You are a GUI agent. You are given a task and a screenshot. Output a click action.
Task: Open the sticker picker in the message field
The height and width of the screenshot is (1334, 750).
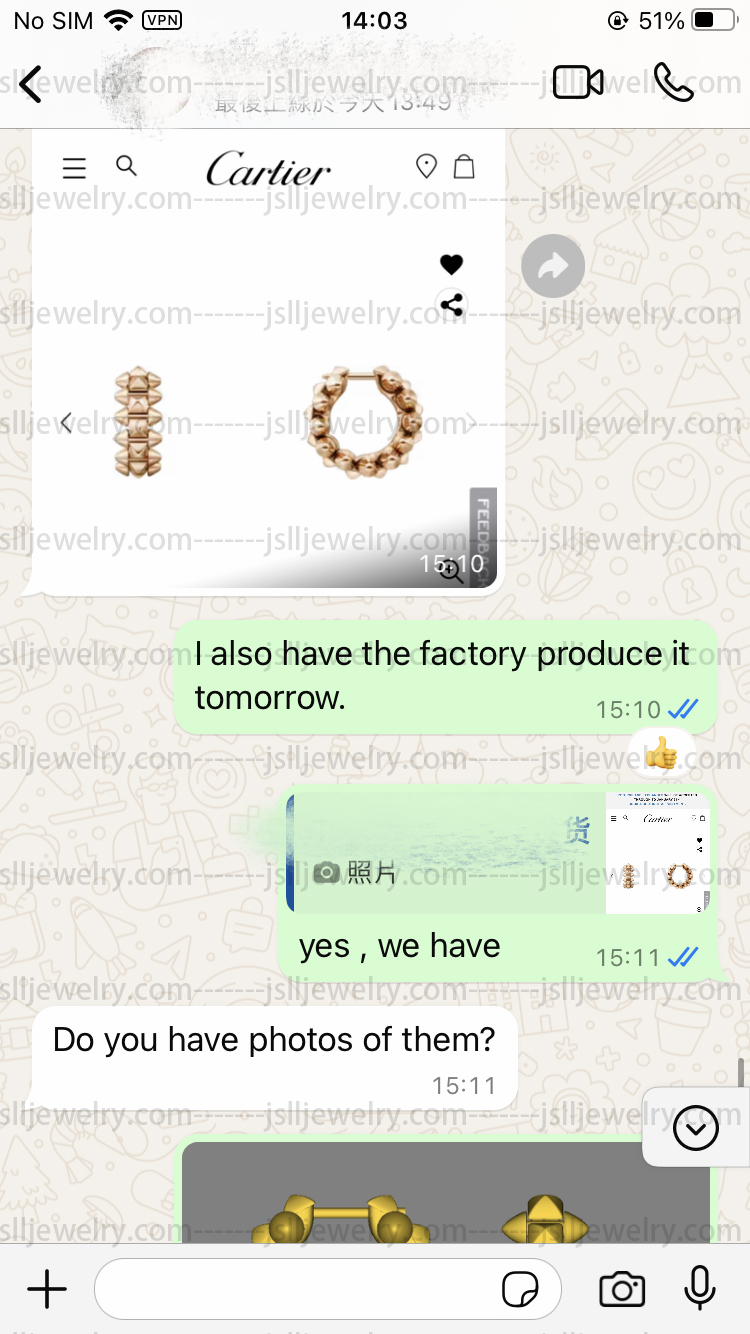click(x=520, y=1290)
